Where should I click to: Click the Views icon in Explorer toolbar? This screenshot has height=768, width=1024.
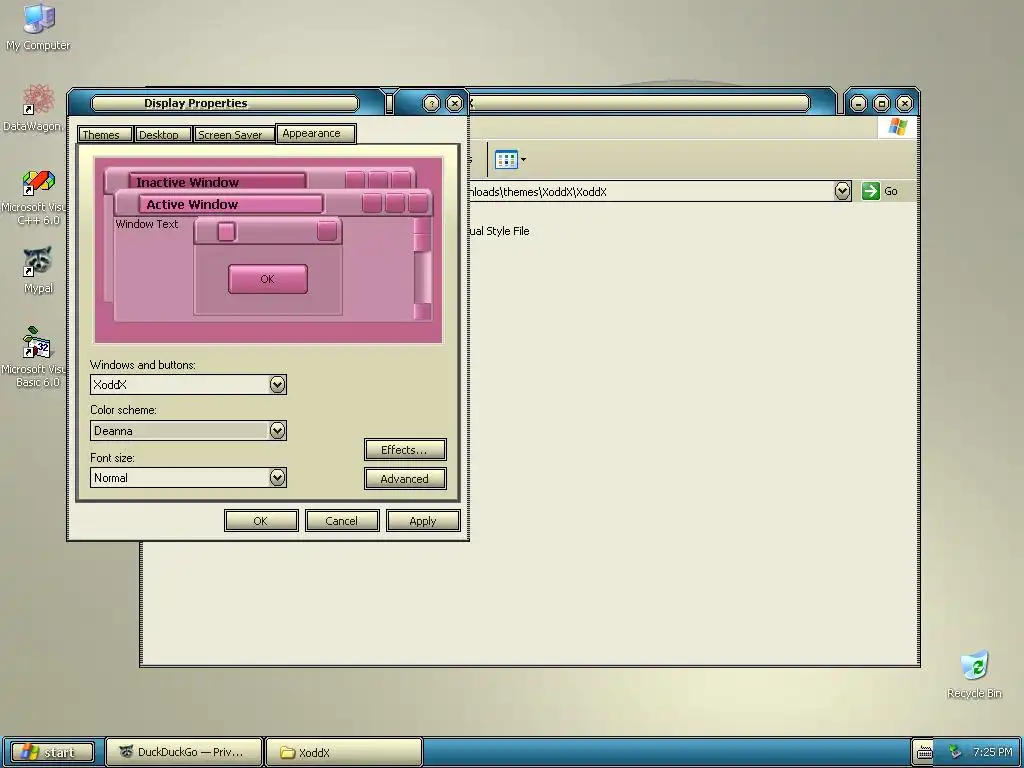(x=506, y=159)
